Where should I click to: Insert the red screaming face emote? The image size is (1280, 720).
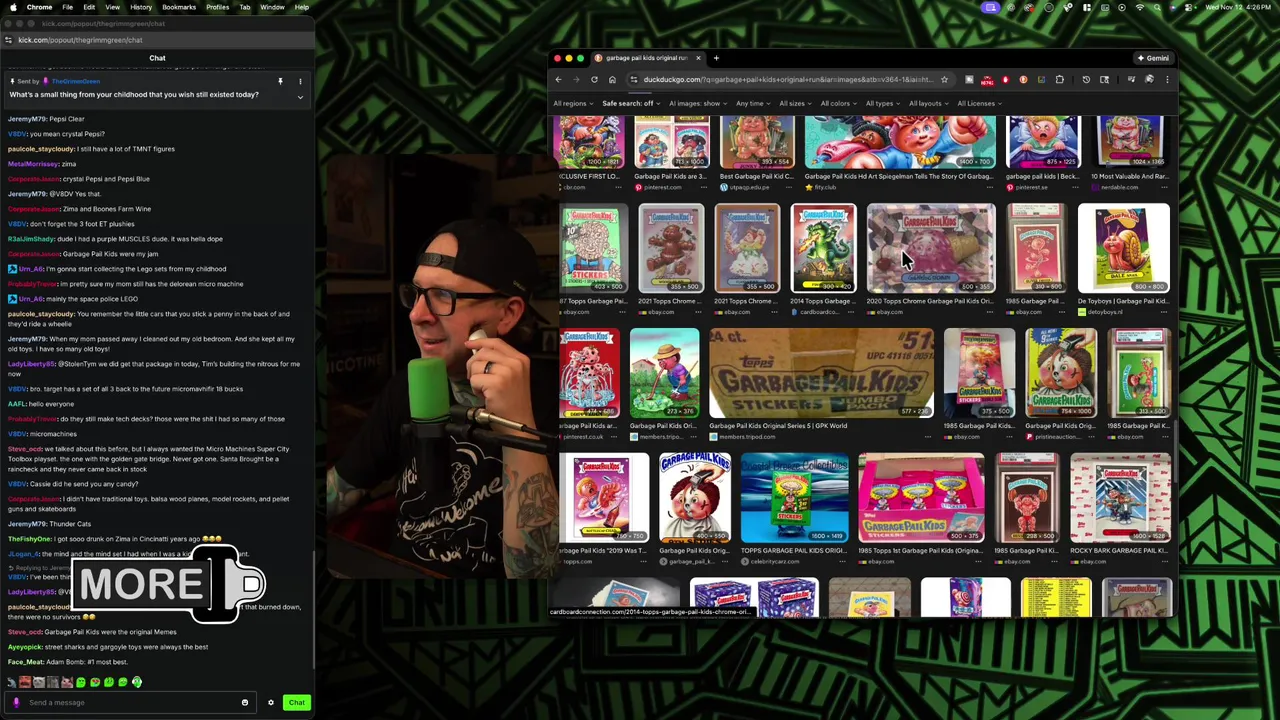[x=25, y=682]
